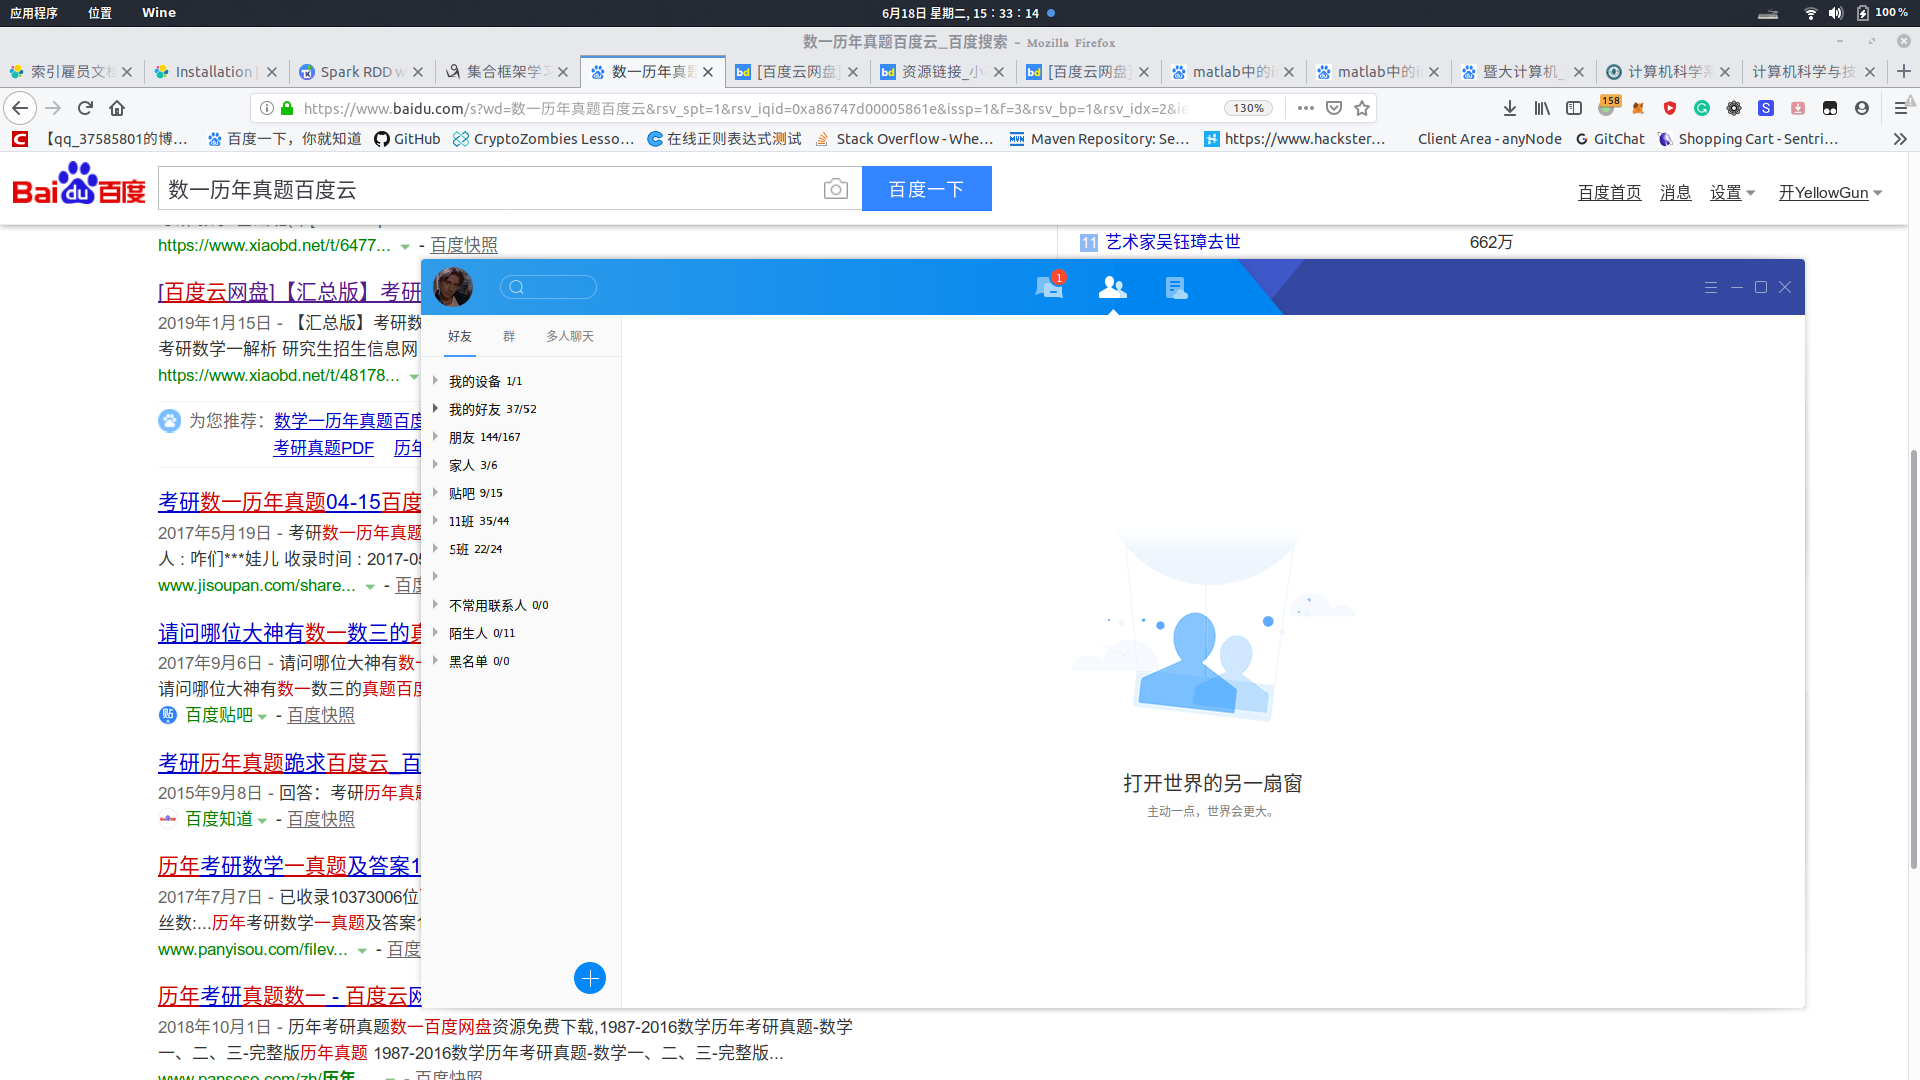Open the 百度首页 link
The width and height of the screenshot is (1920, 1080).
[x=1609, y=193]
